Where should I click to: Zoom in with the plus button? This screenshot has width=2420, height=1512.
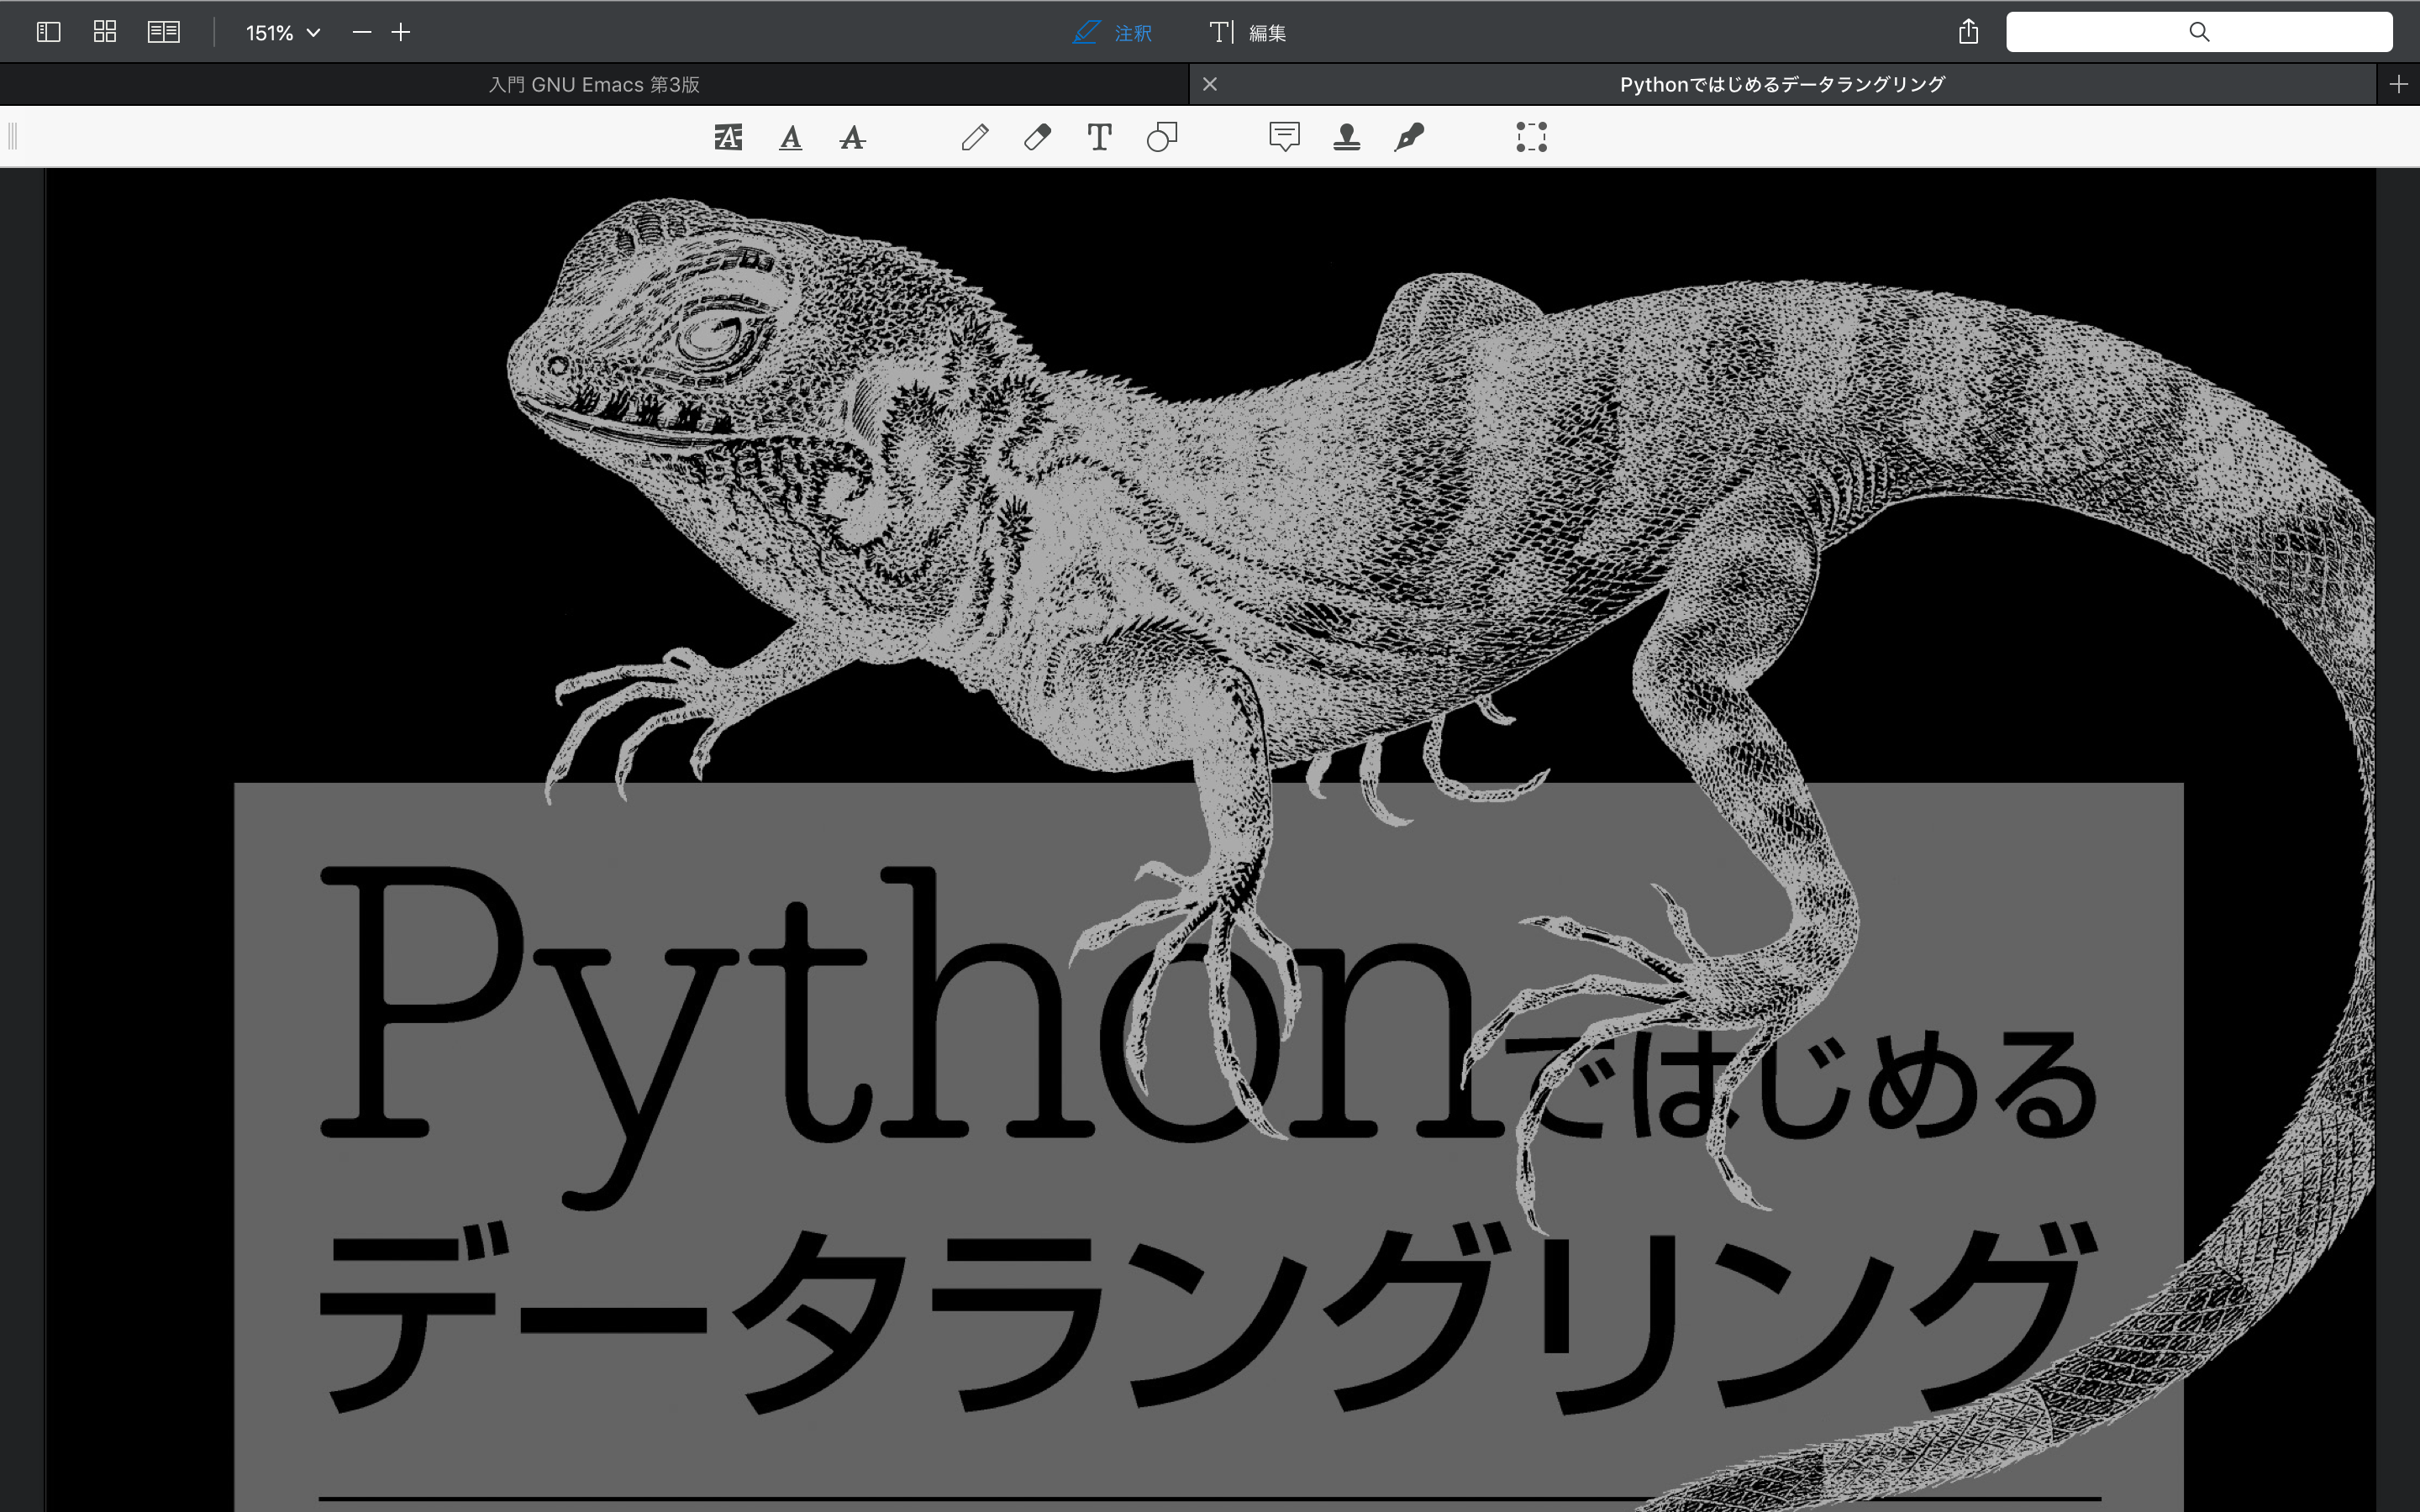coord(401,33)
